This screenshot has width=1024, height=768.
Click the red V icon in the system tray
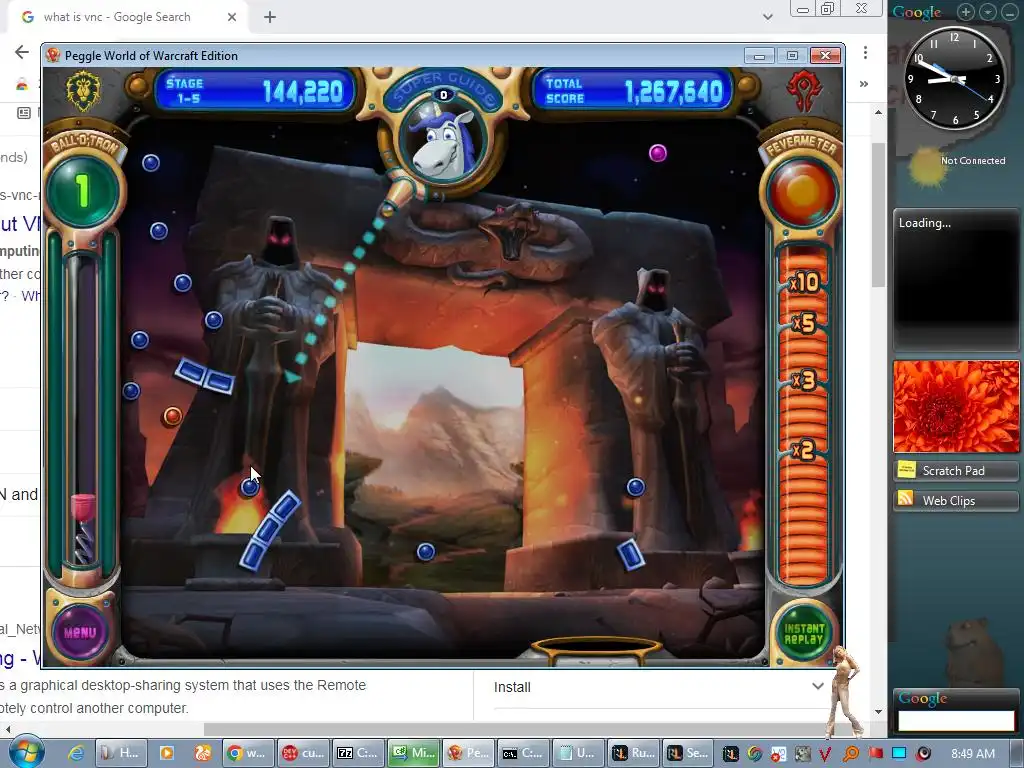[x=825, y=754]
